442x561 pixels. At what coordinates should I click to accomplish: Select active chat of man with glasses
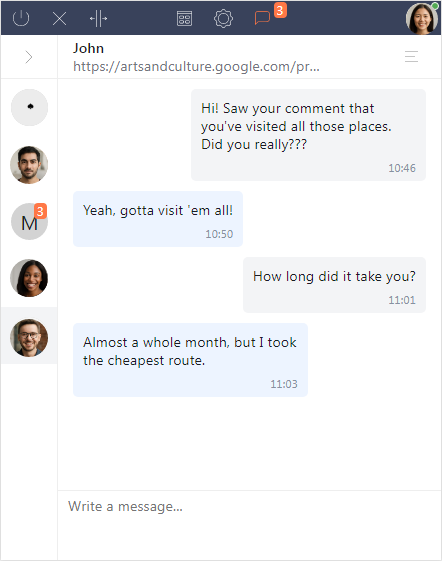click(x=29, y=338)
